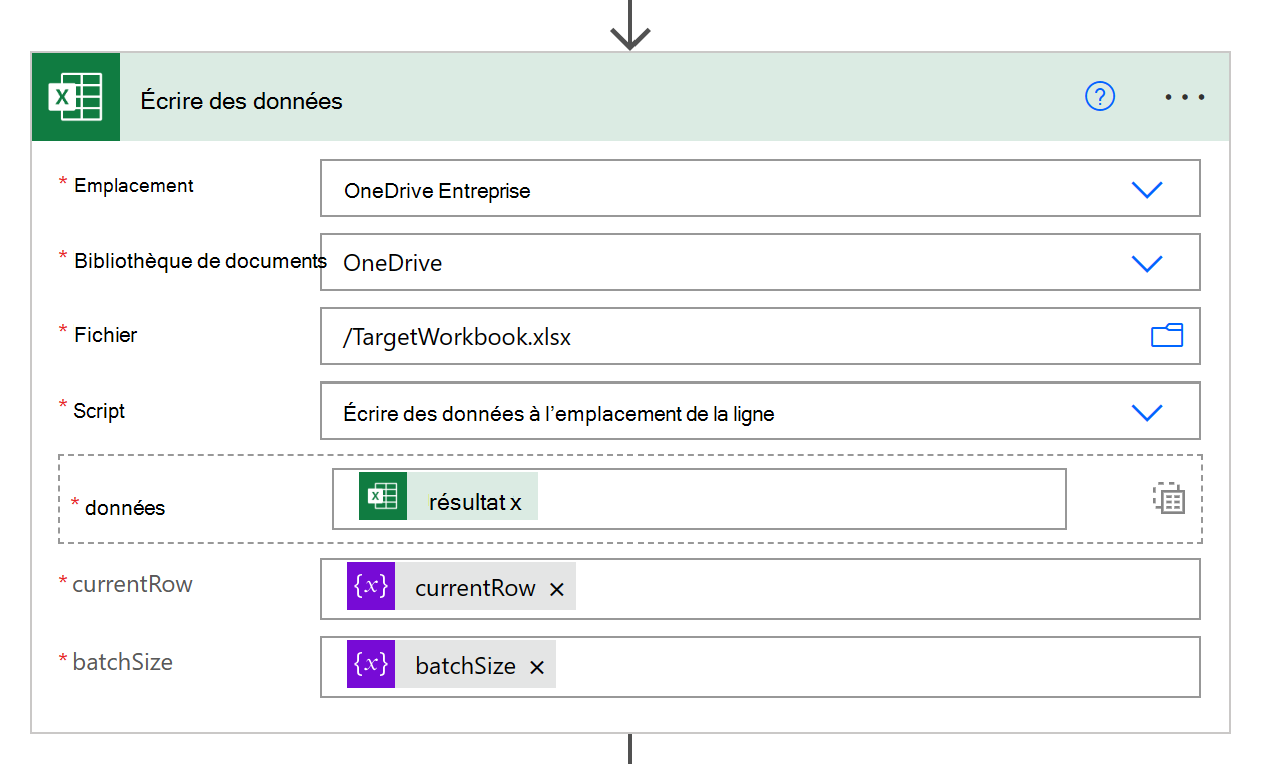
Task: Click the Excel connector icon in the header
Action: 75,96
